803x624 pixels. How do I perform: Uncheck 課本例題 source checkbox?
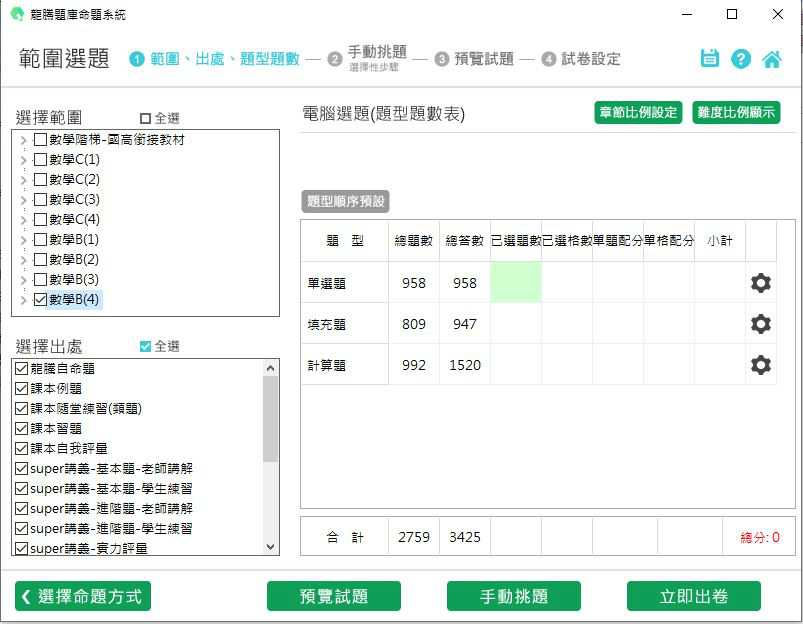coord(22,388)
